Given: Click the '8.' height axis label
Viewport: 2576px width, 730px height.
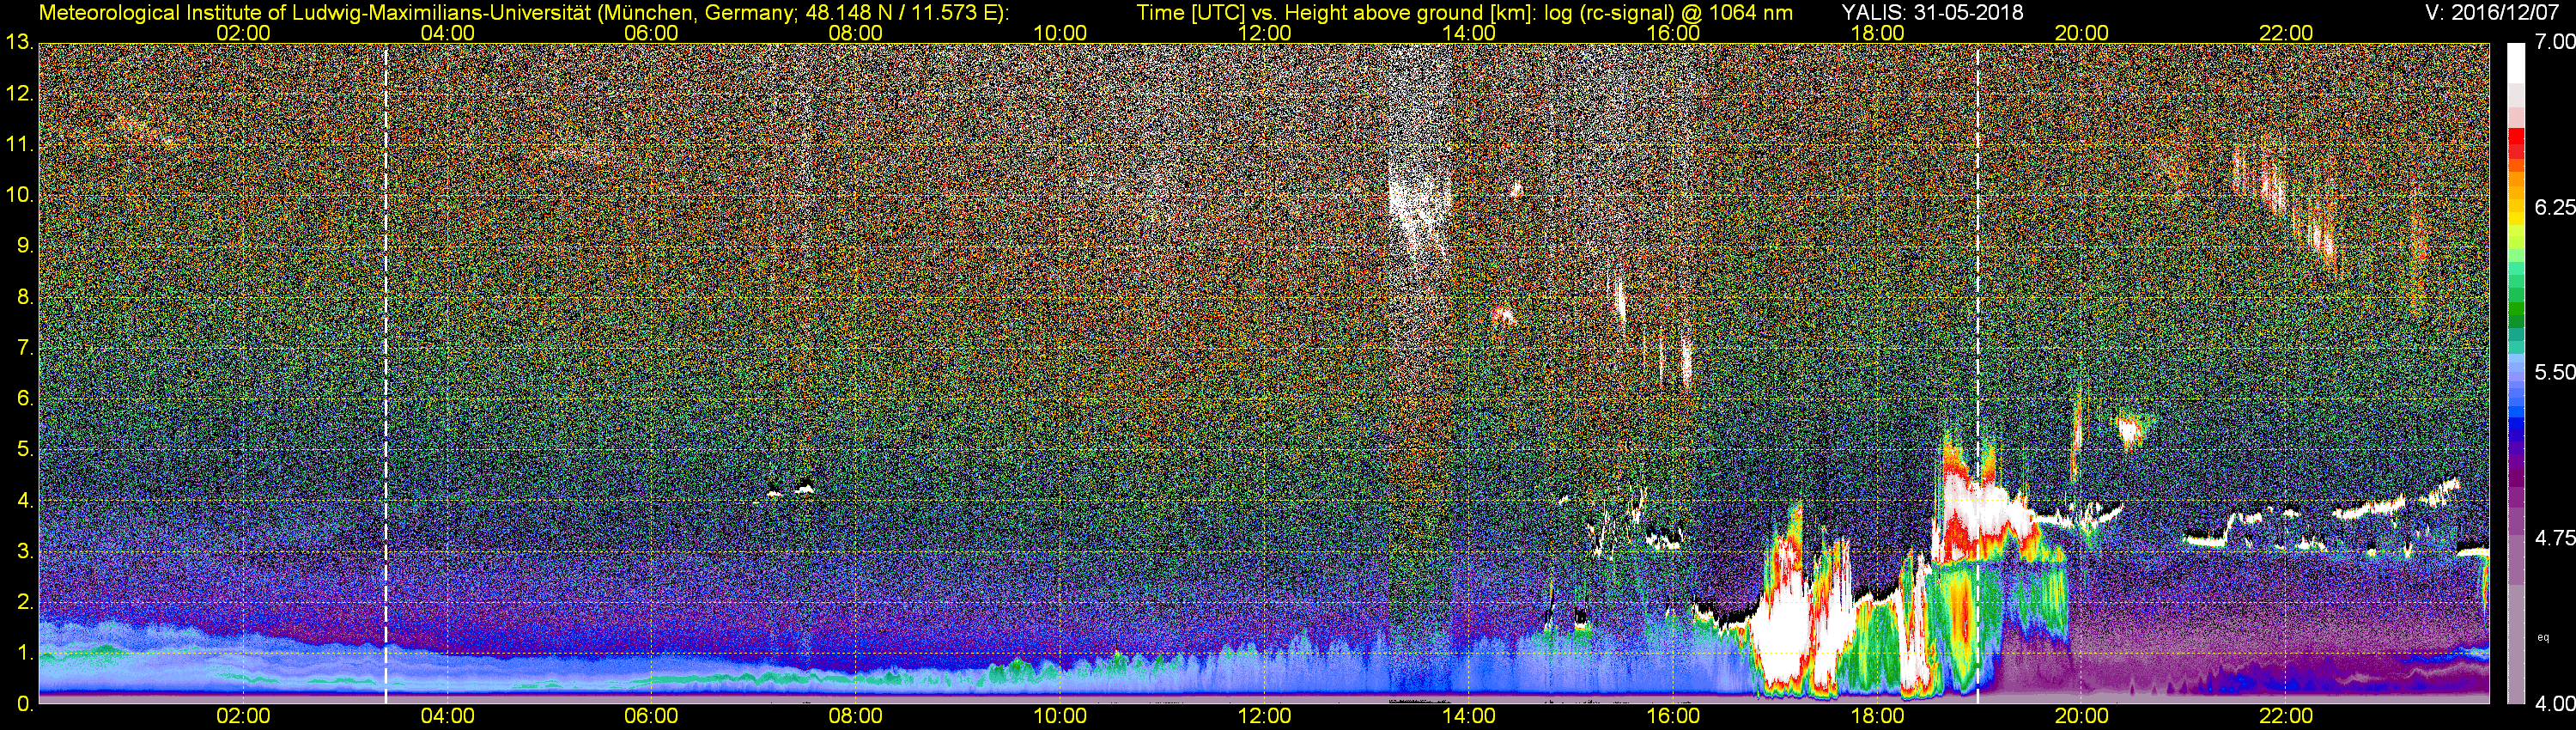Looking at the screenshot, I should (x=24, y=297).
